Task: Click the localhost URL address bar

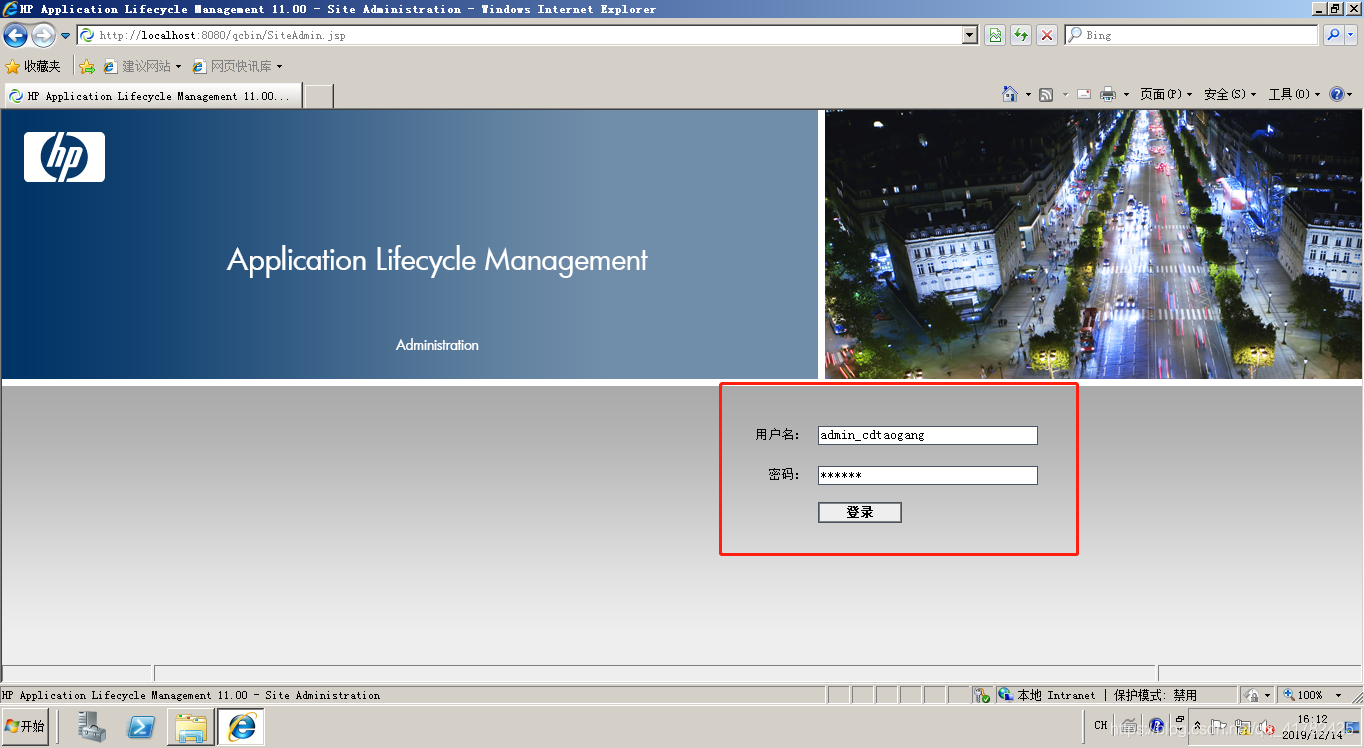Action: coord(520,35)
